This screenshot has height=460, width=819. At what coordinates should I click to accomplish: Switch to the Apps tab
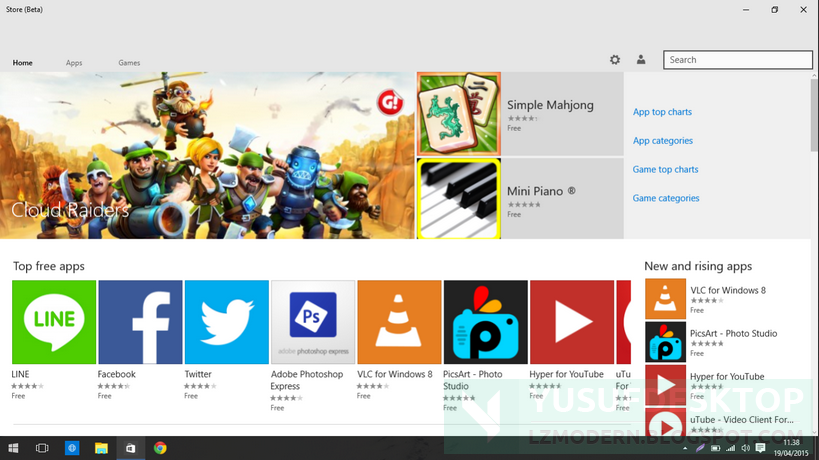coord(74,63)
